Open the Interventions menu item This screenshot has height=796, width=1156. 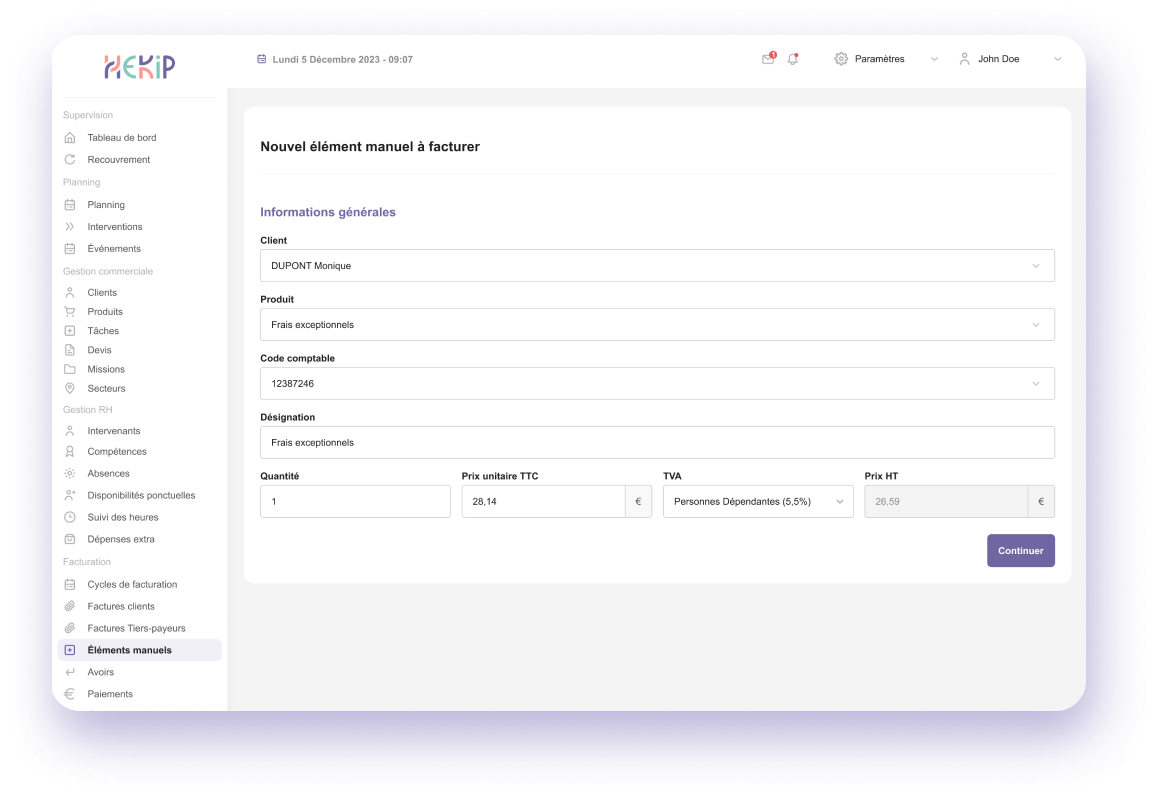tap(115, 227)
